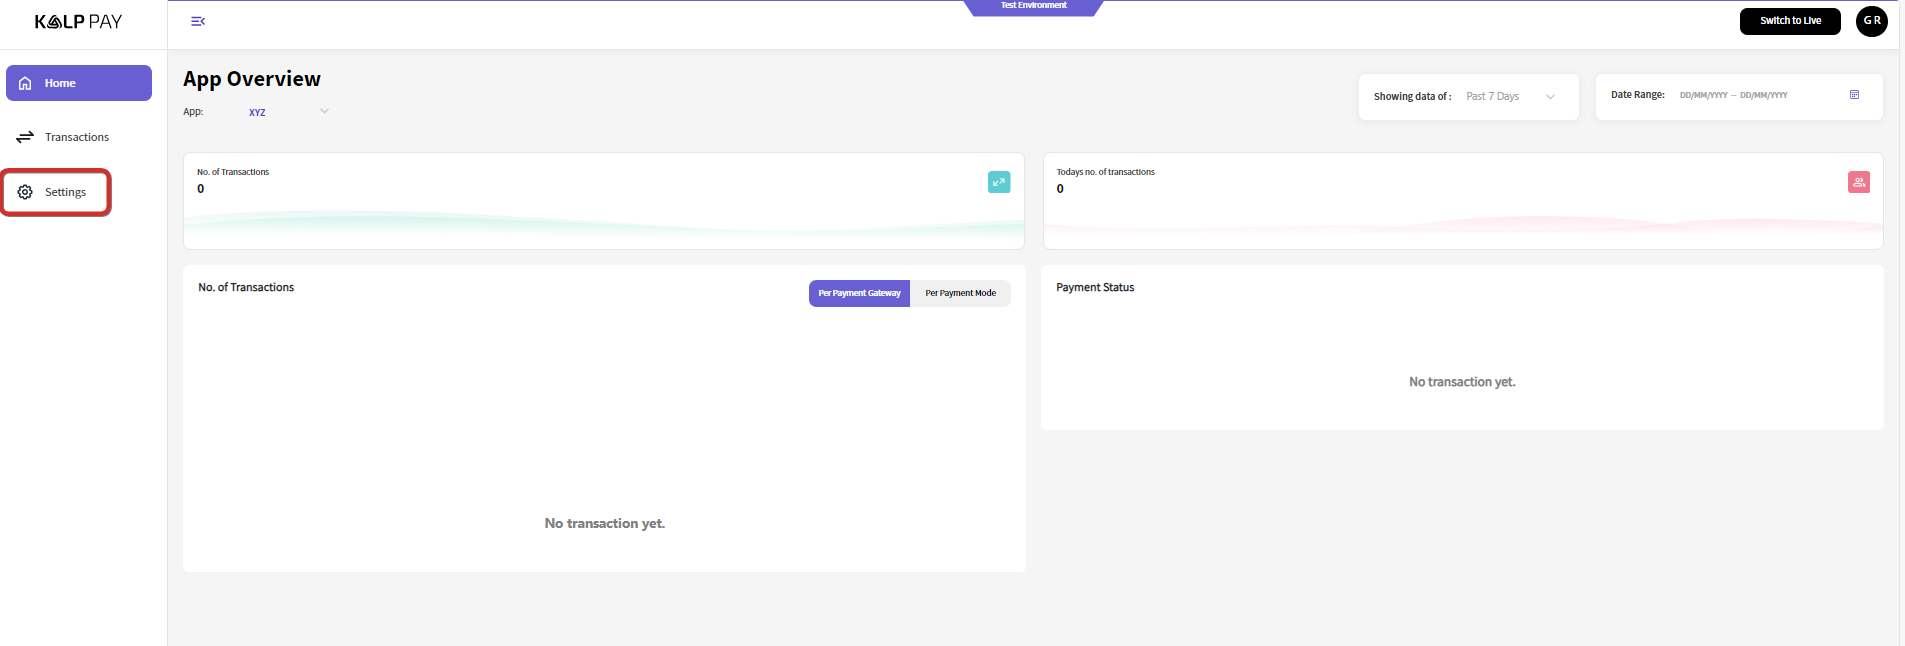Click the Transactions arrows icon
The height and width of the screenshot is (646, 1905).
pos(25,137)
